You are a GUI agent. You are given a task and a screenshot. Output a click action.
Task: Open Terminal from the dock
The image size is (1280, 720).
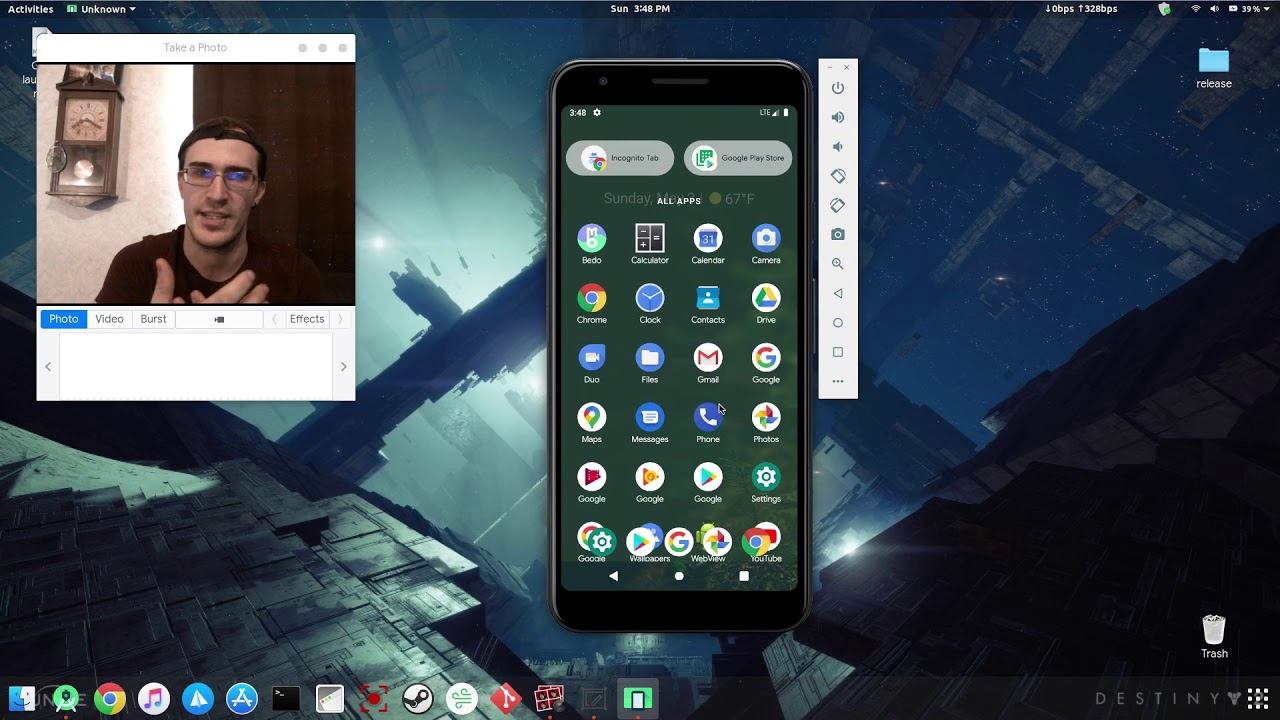coord(286,698)
